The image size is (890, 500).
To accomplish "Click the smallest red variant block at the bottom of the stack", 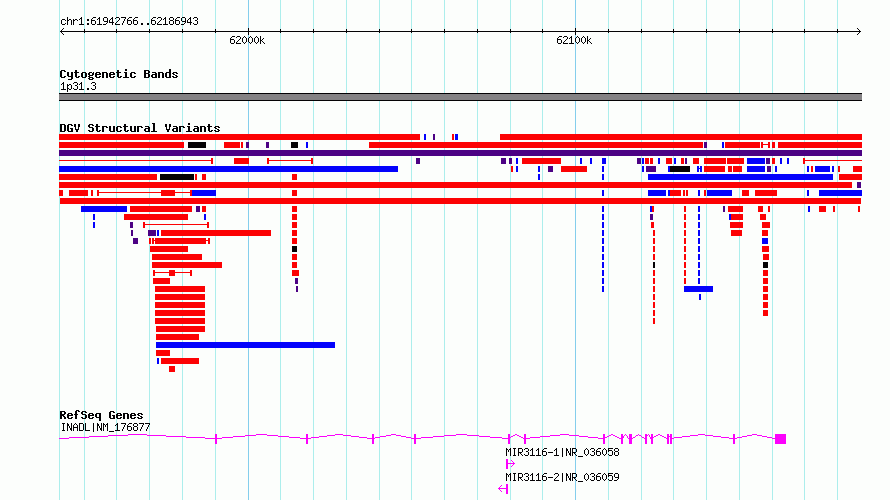I will click(172, 369).
